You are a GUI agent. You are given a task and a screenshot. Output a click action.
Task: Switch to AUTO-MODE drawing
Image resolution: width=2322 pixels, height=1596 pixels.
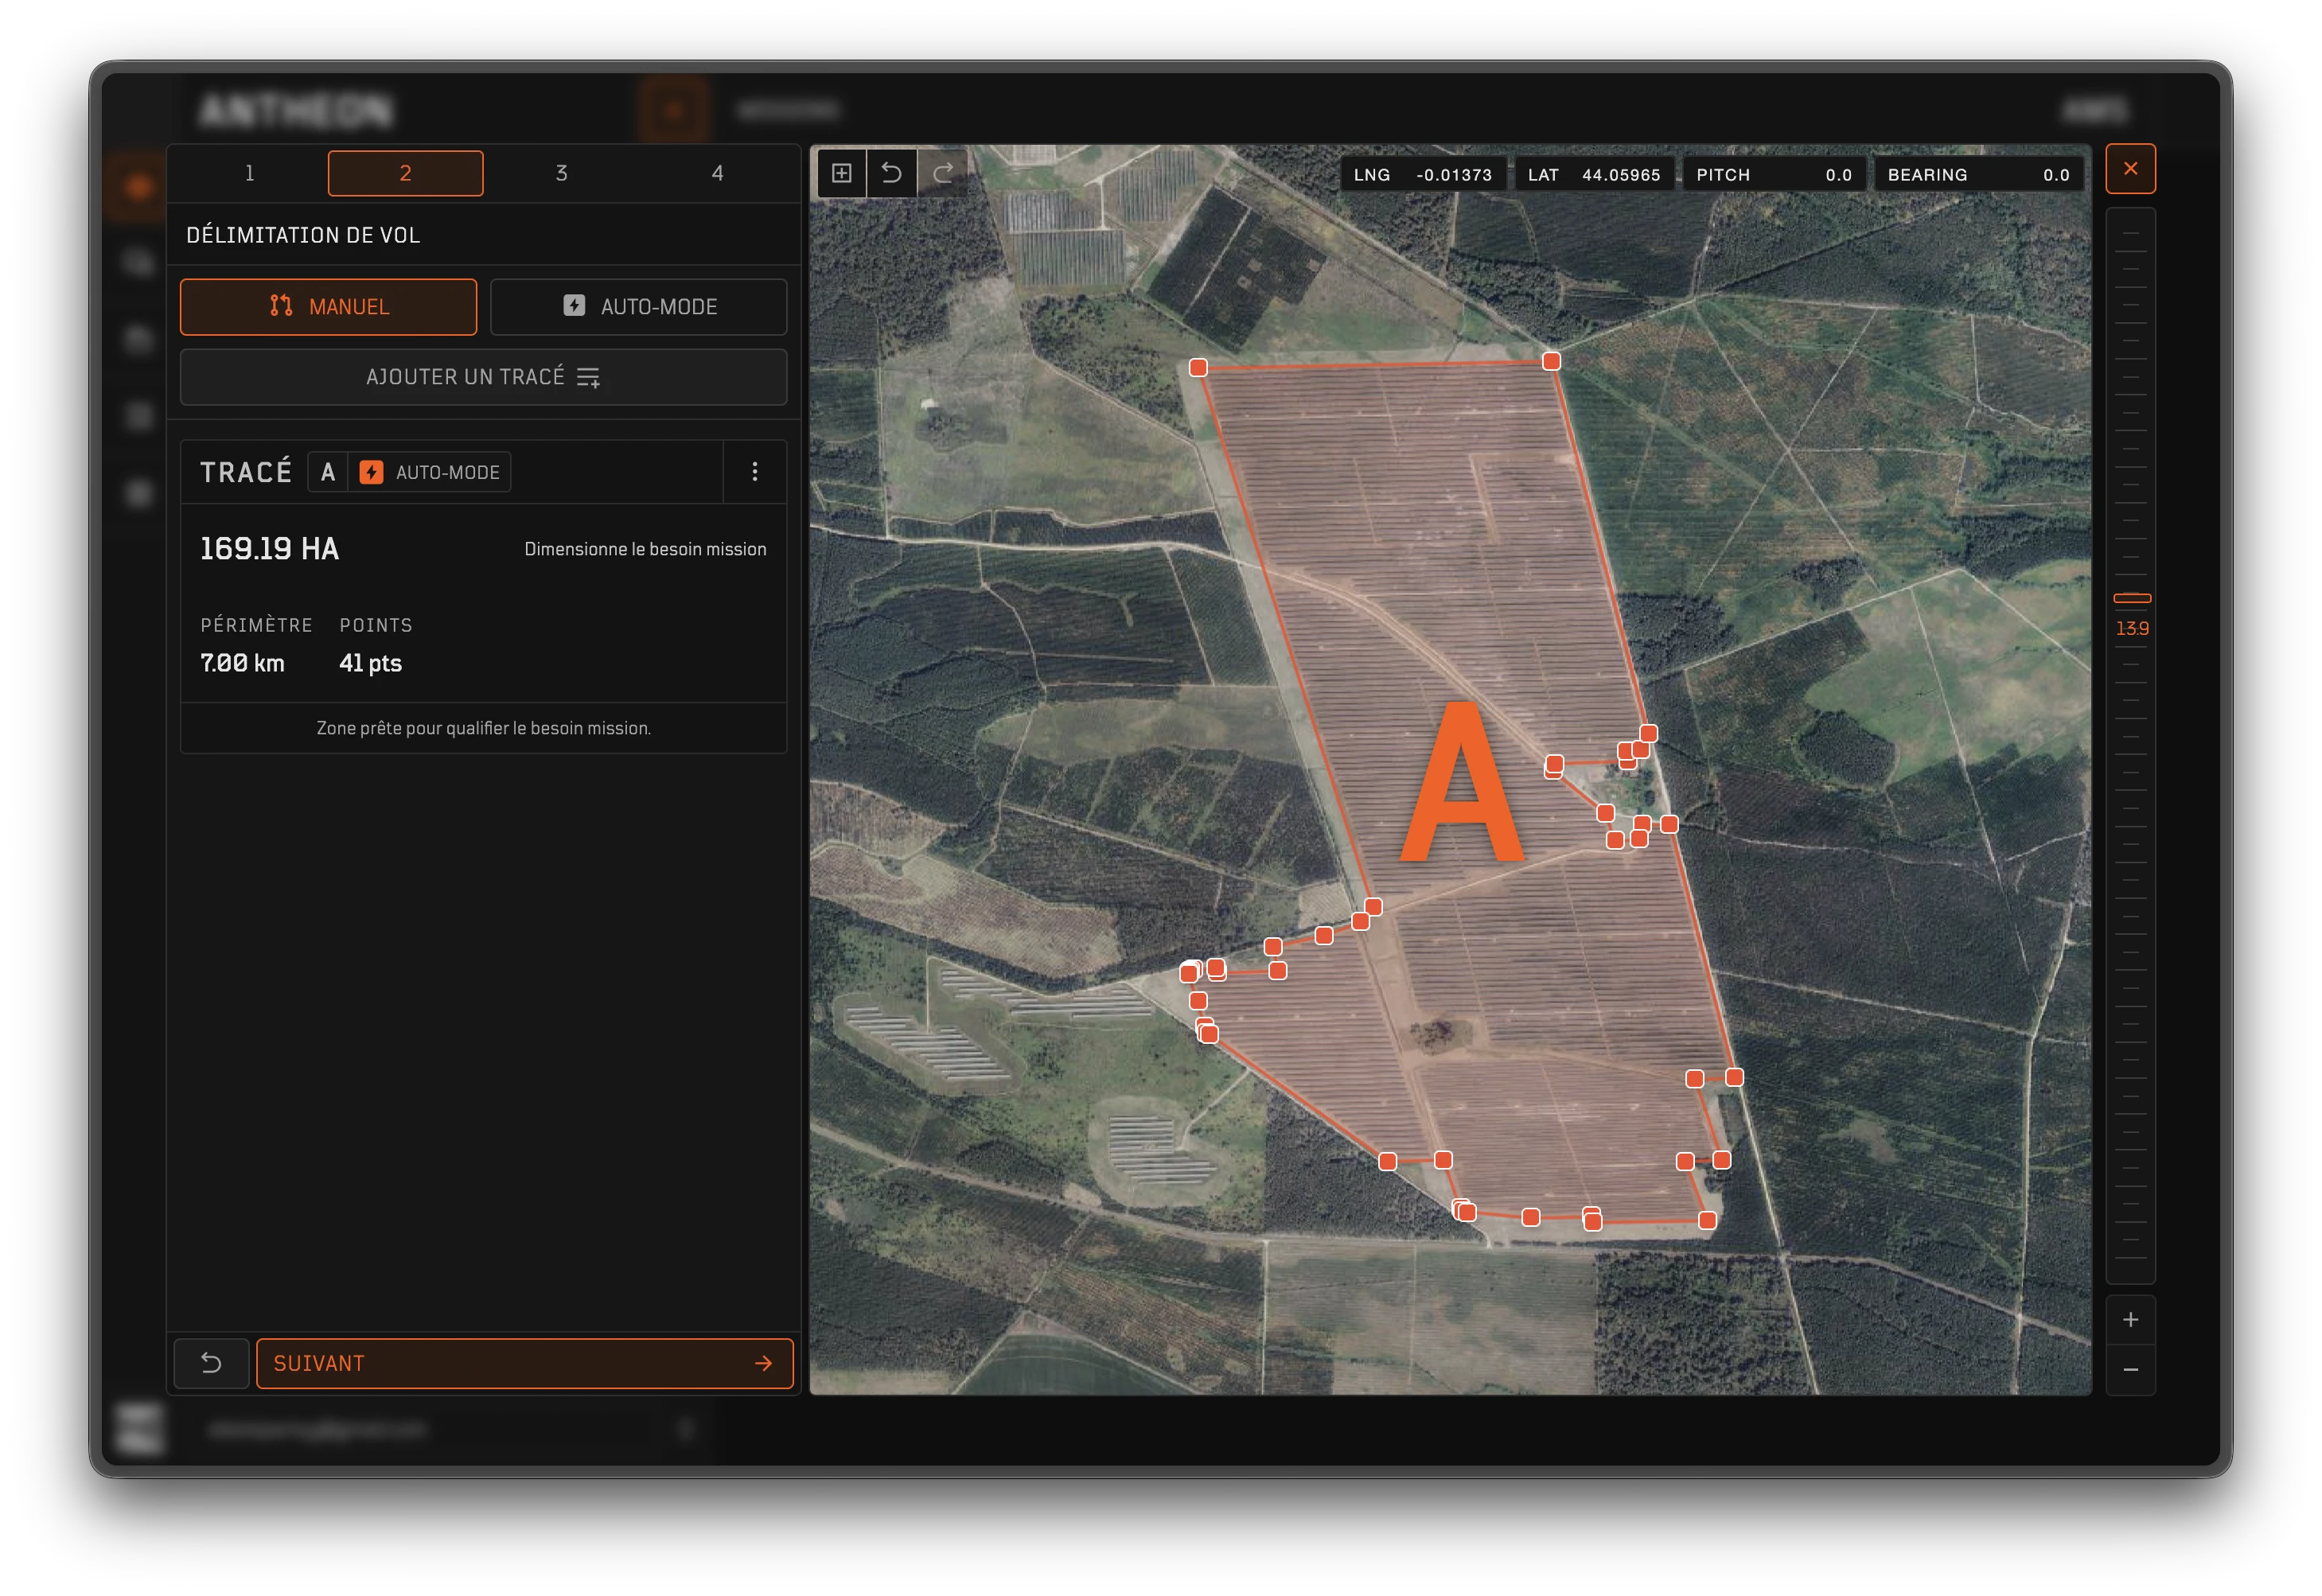(638, 306)
